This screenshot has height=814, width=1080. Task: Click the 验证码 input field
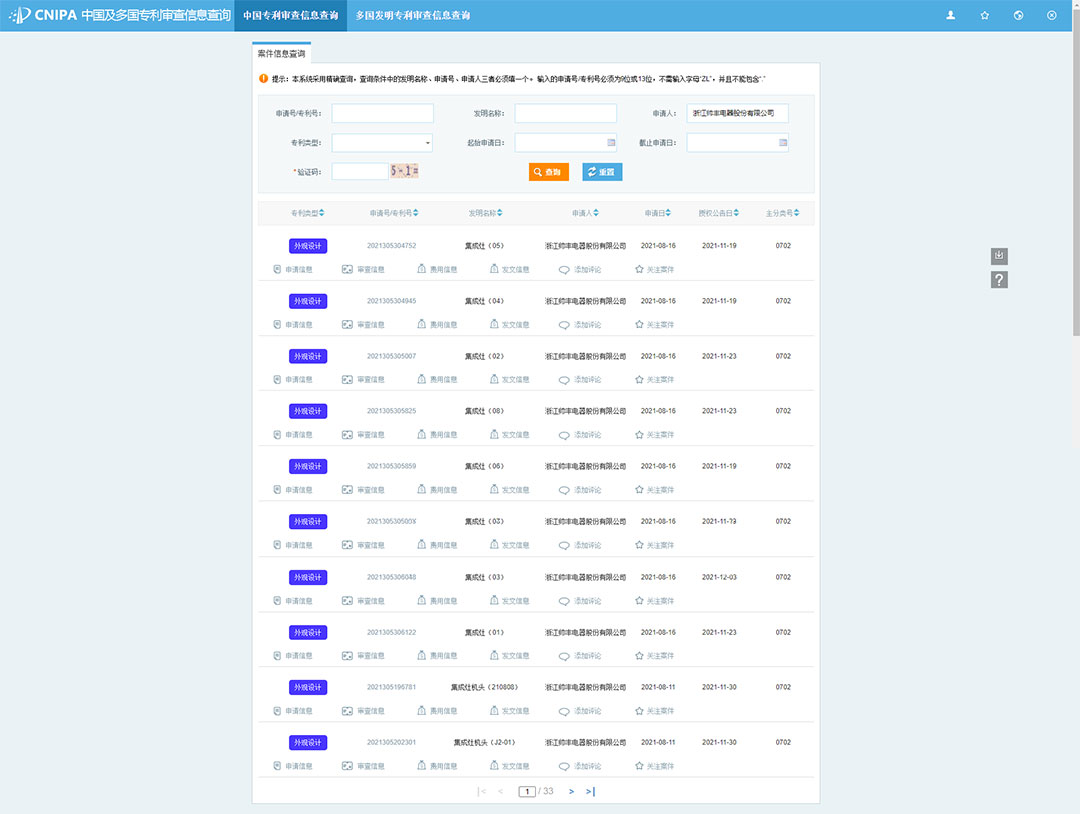359,172
